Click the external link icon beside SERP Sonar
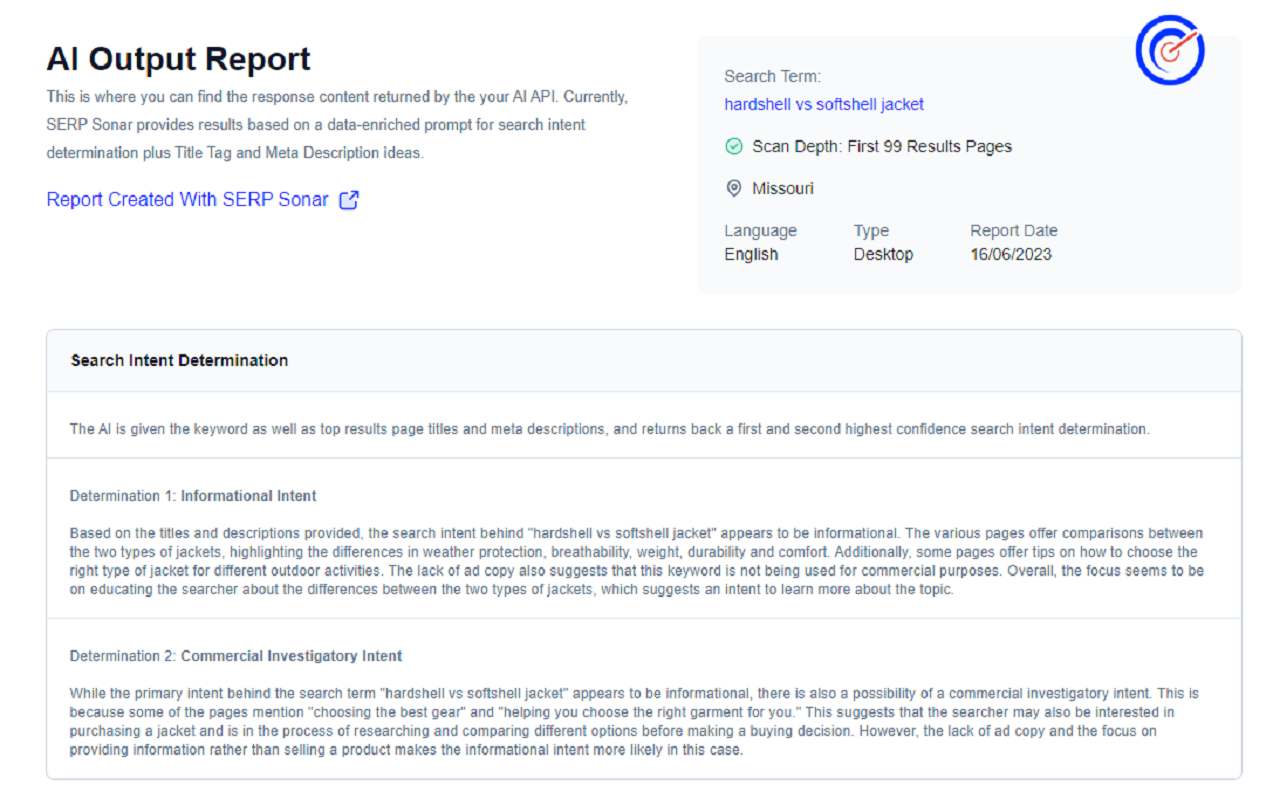The image size is (1280, 800). click(x=349, y=200)
